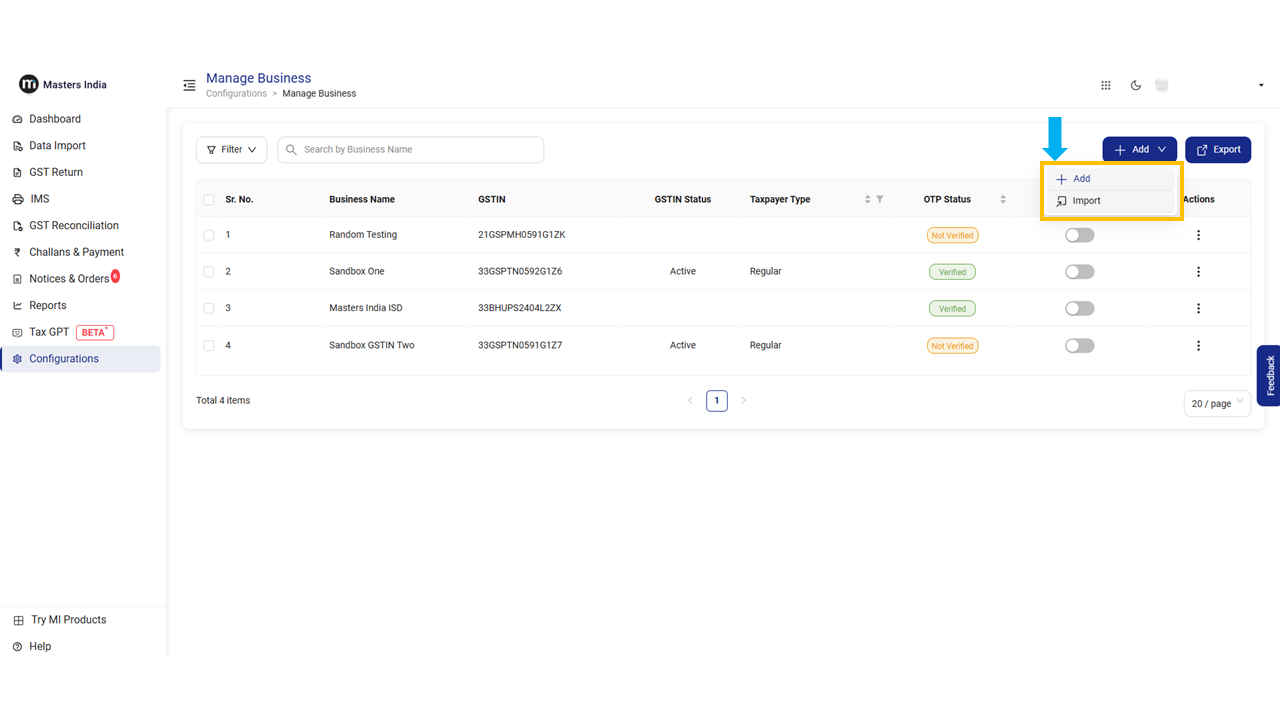Open actions menu for Masters India ISD
This screenshot has width=1280, height=720.
tap(1198, 309)
